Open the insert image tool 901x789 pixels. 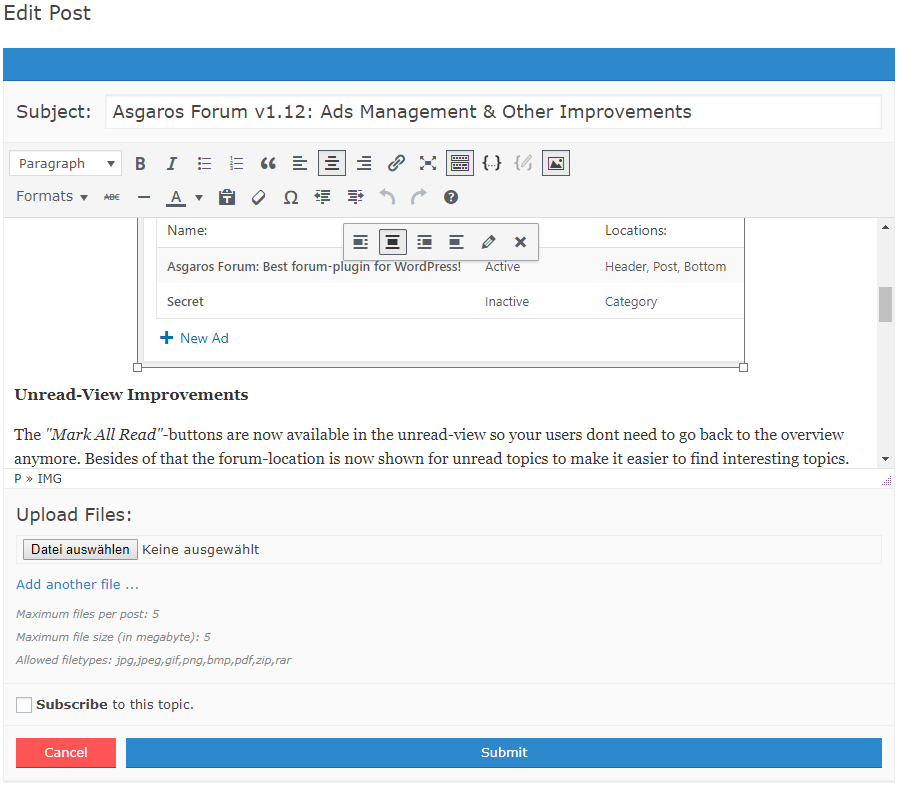coord(556,163)
